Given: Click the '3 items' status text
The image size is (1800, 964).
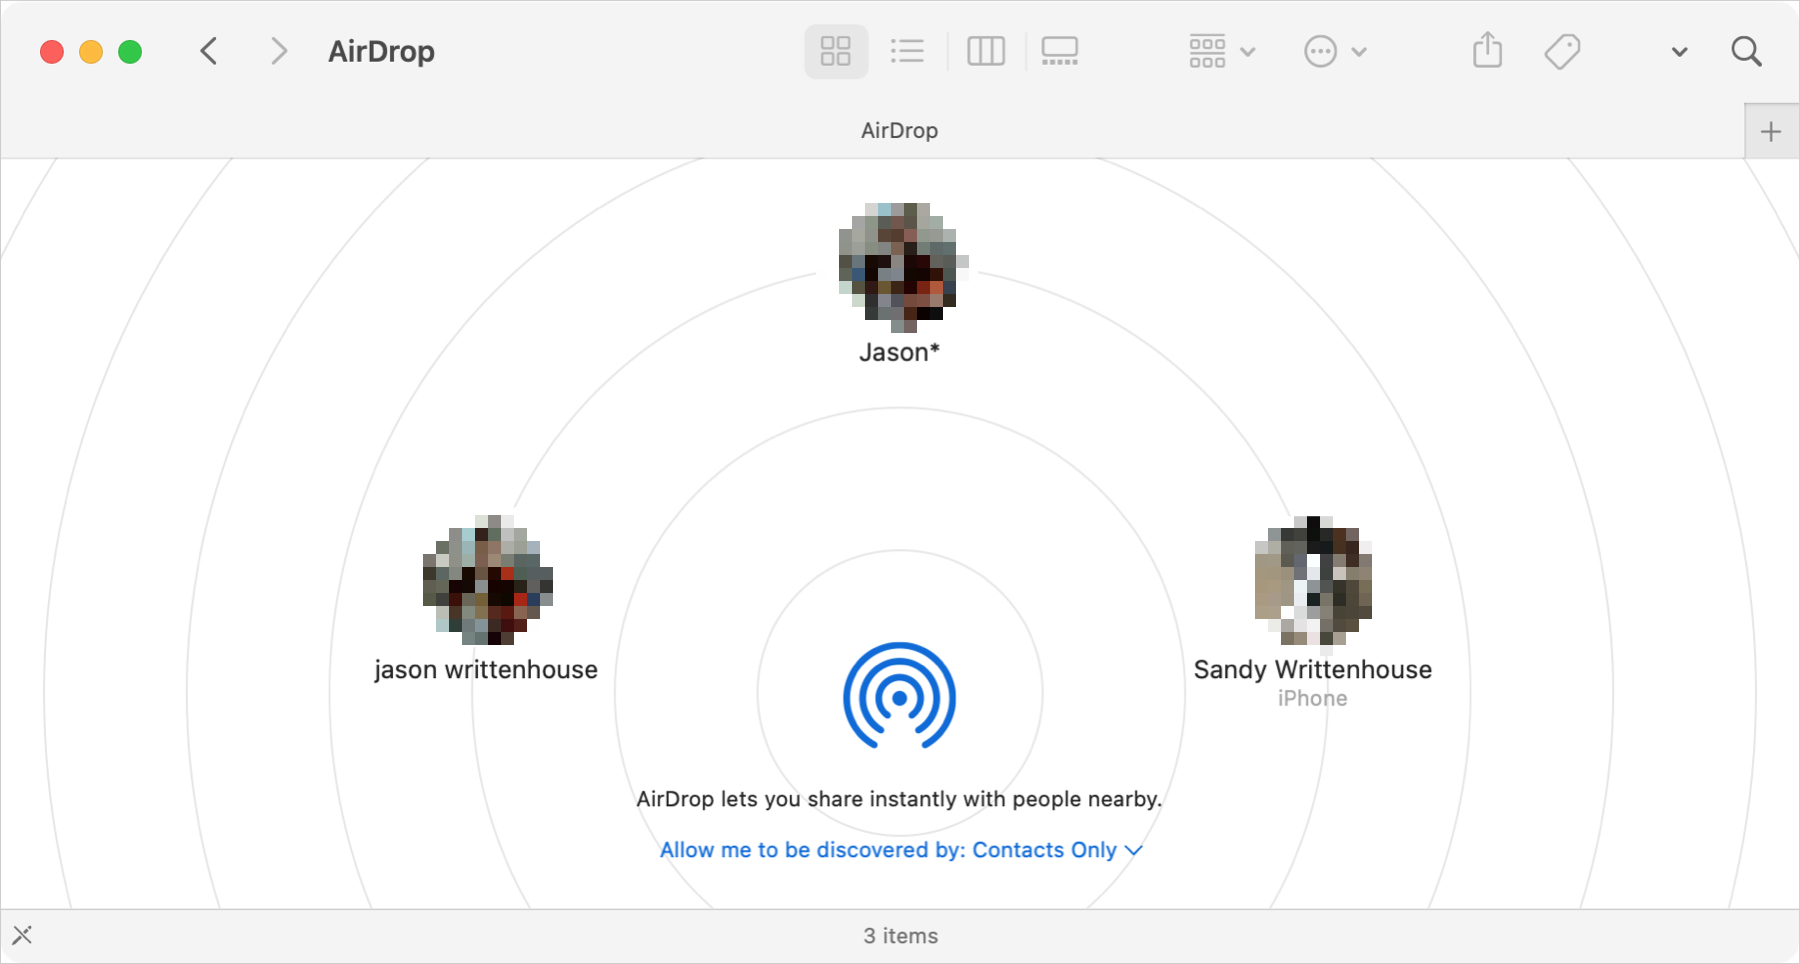Looking at the screenshot, I should coord(901,936).
